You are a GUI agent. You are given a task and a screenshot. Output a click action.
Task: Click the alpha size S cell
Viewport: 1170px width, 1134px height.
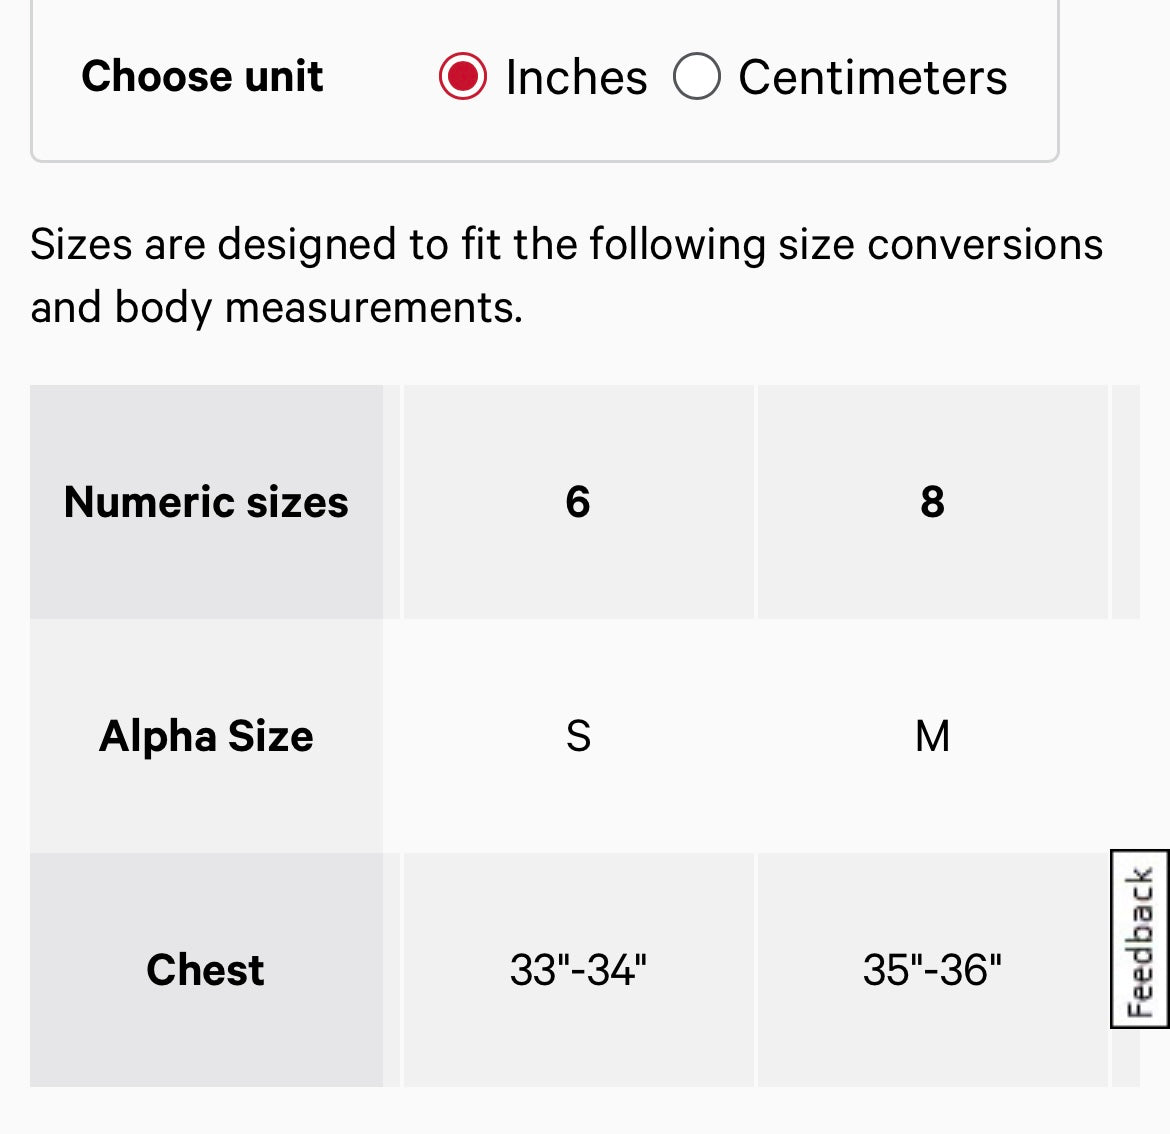coord(578,736)
